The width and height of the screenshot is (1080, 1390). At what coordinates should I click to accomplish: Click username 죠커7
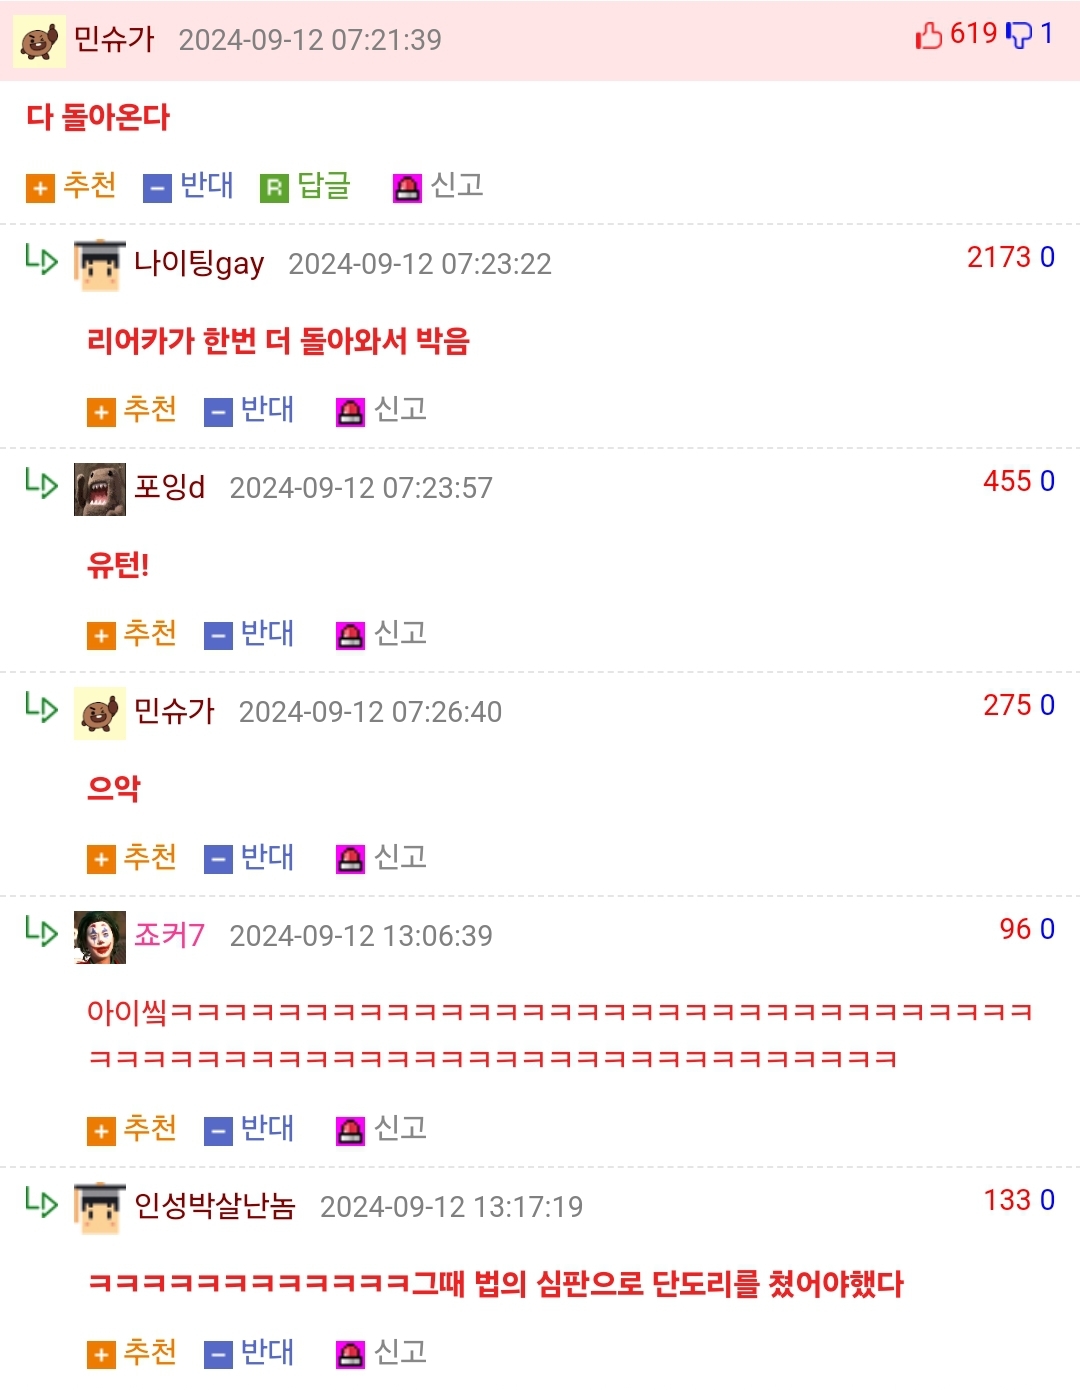pyautogui.click(x=169, y=935)
